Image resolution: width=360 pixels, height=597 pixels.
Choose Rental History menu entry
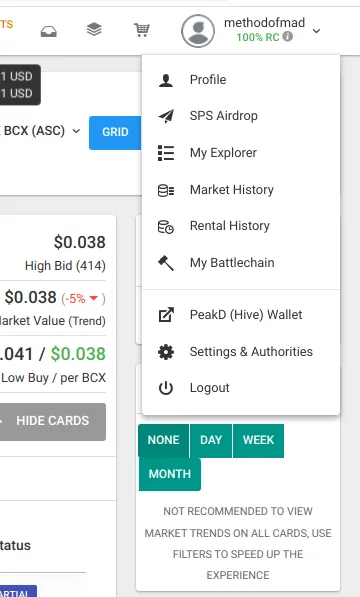[241, 226]
